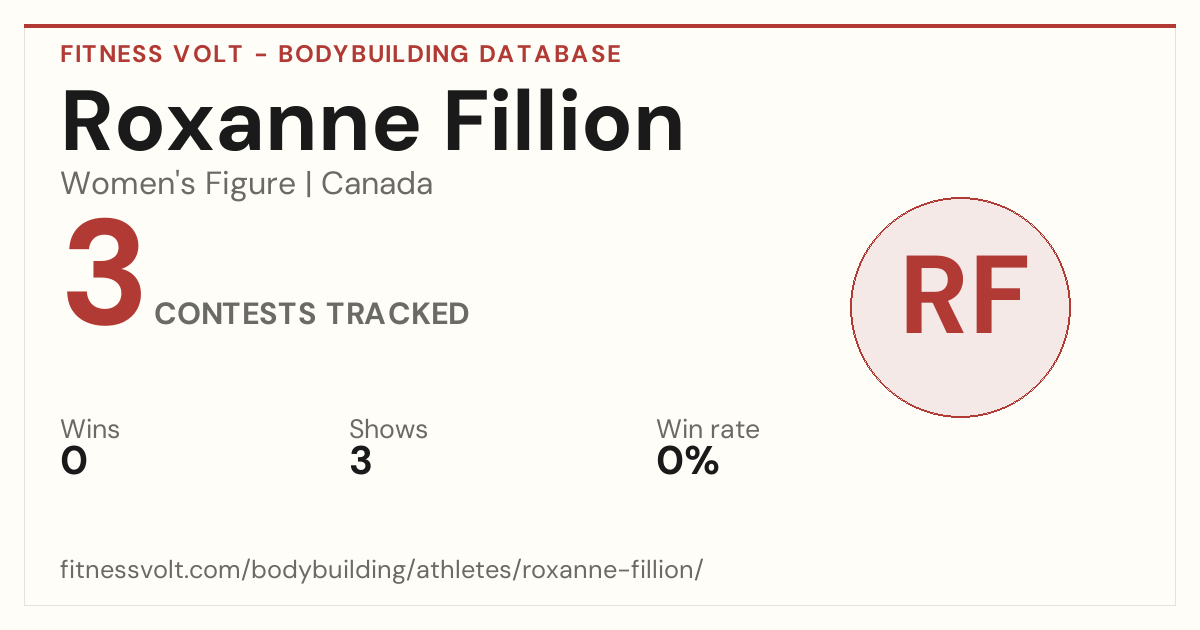Select the Bodybuilding Database header text

(x=450, y=54)
